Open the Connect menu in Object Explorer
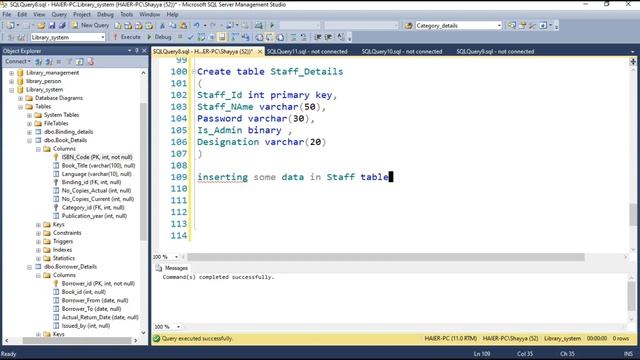Viewport: 640px width, 360px height. (x=18, y=62)
